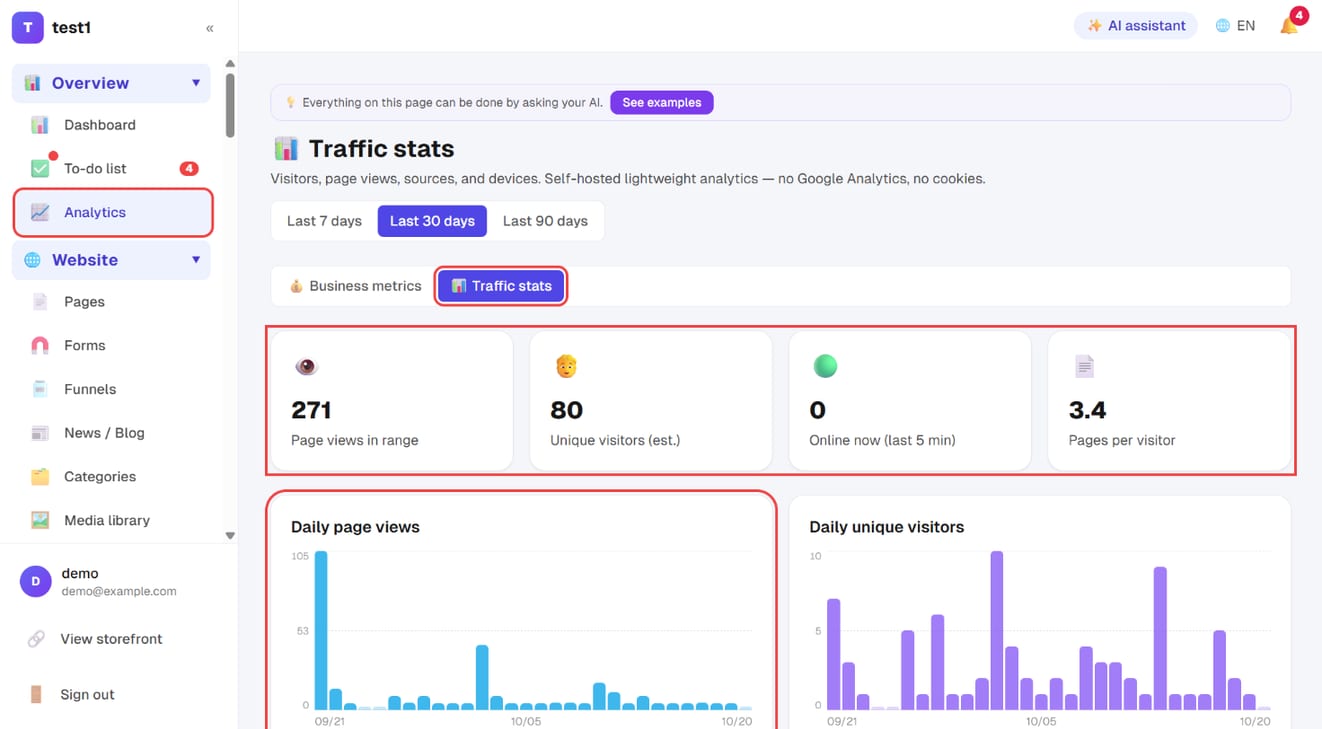
Task: Click the green Online now status icon
Action: [825, 367]
